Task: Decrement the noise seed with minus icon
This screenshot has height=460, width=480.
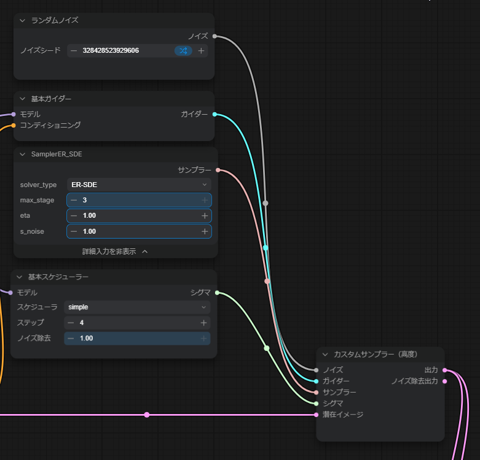Action: click(74, 51)
